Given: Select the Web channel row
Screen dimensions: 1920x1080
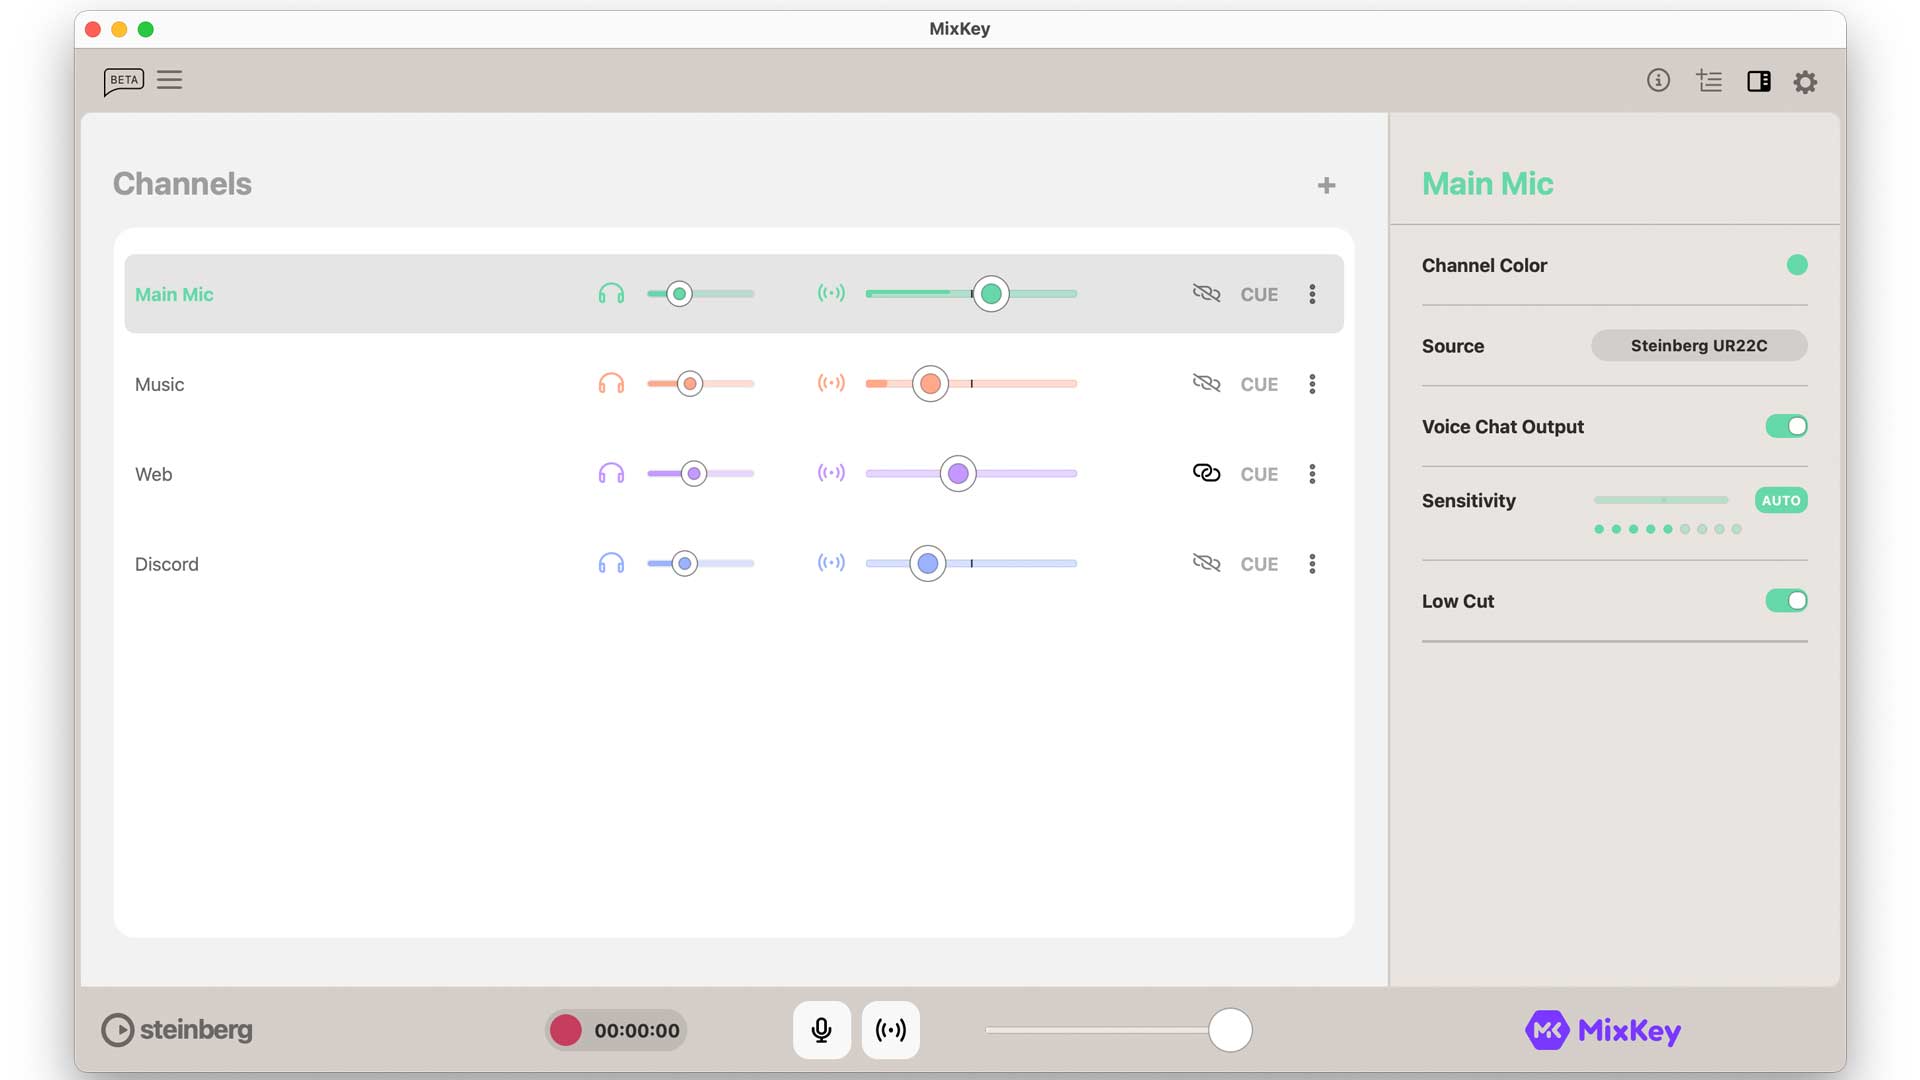Looking at the screenshot, I should click(154, 474).
